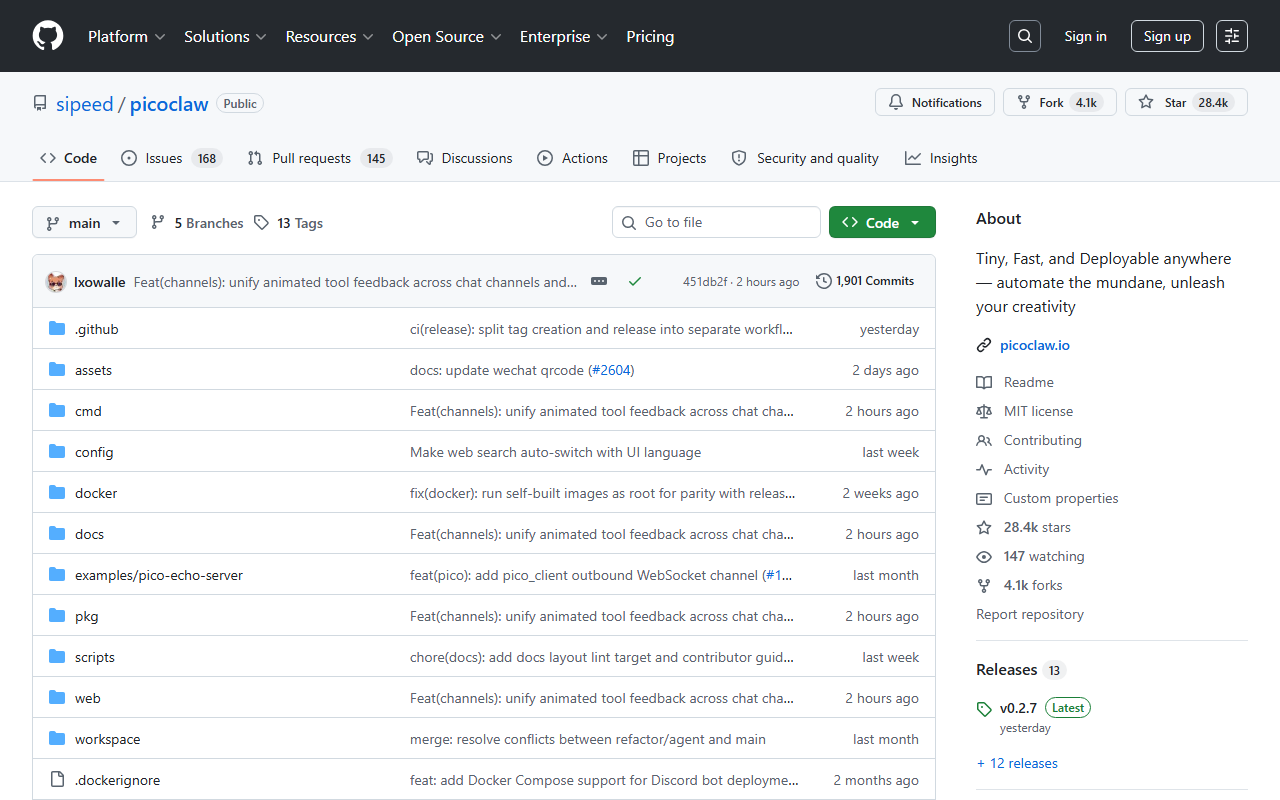Expand the Solutions menu
Screen dimensions: 1280x800
[225, 36]
